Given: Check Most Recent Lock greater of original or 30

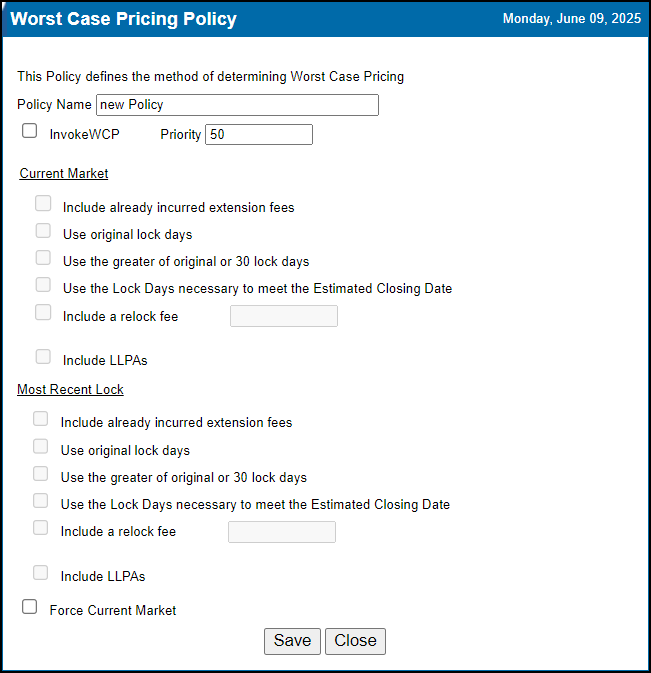Looking at the screenshot, I should pyautogui.click(x=41, y=474).
